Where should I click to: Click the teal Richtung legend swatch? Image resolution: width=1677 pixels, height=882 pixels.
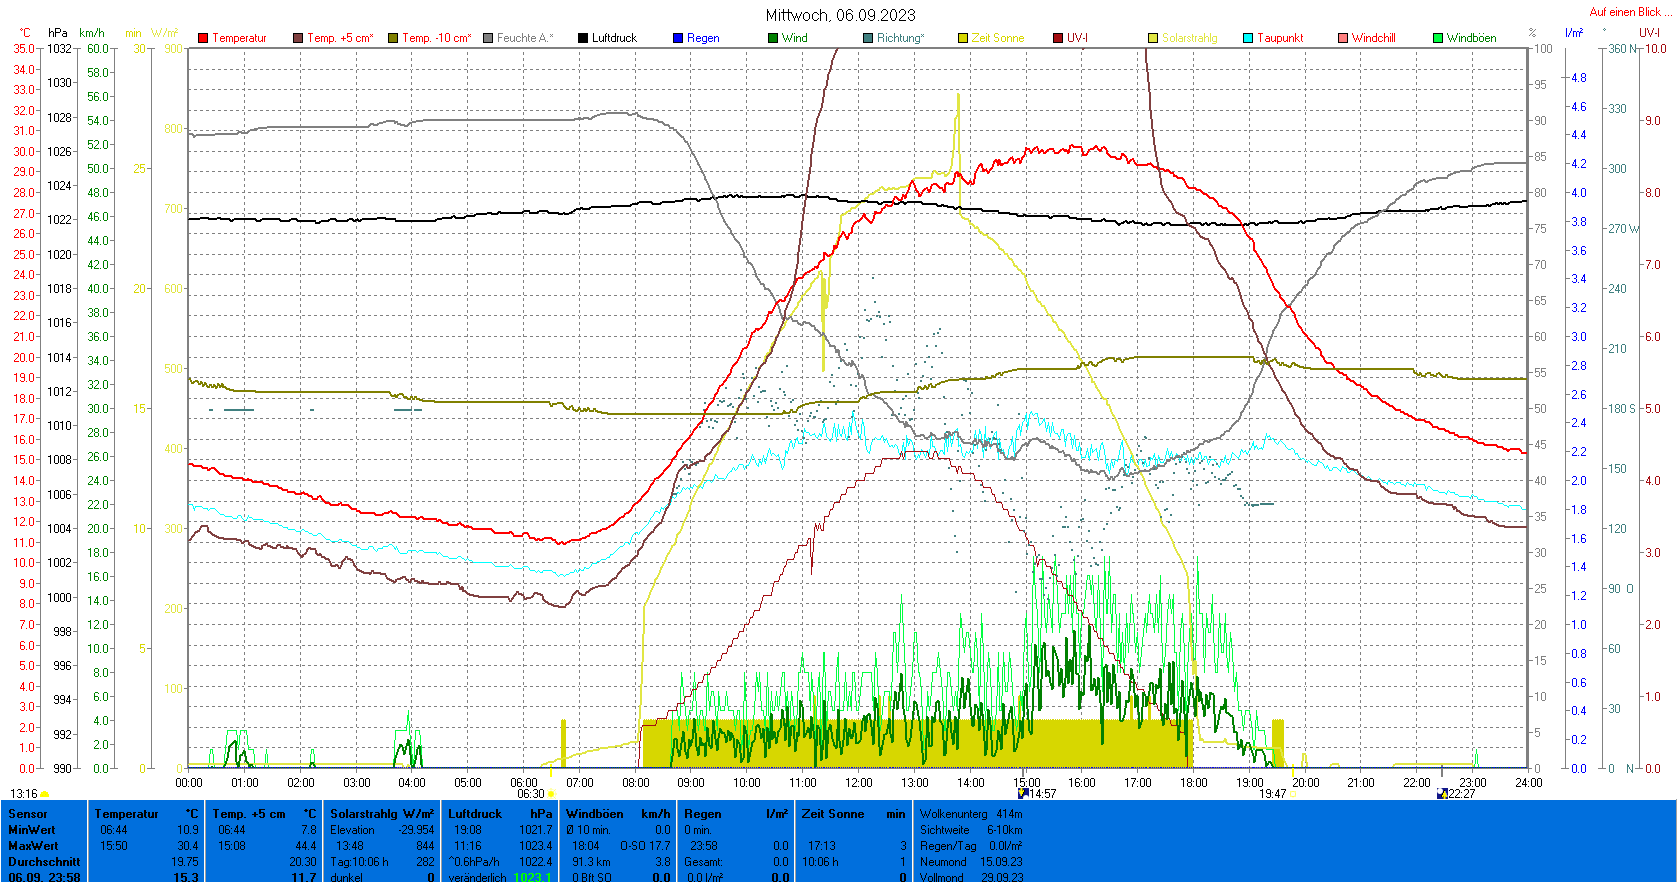[868, 38]
